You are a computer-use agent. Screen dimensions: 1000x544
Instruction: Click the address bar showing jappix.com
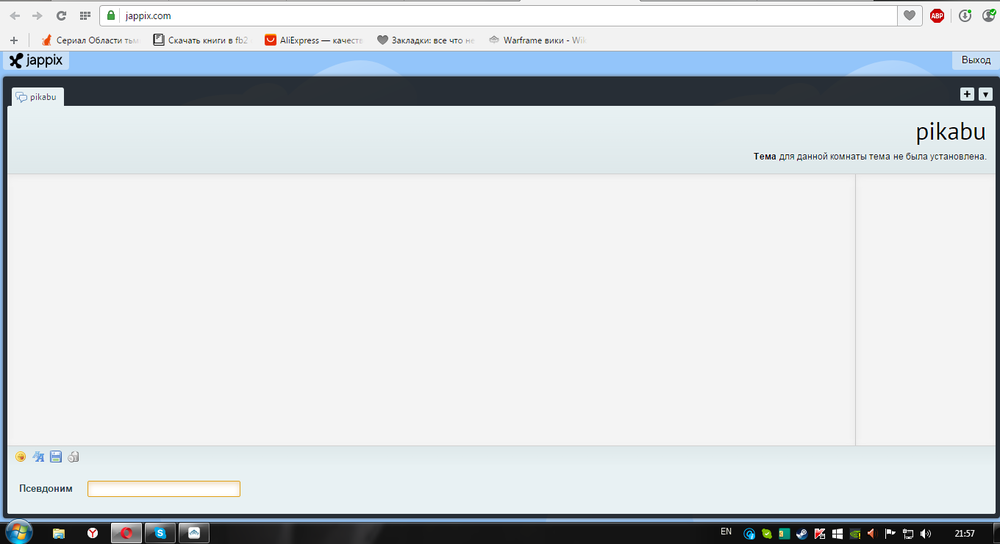[x=500, y=16]
